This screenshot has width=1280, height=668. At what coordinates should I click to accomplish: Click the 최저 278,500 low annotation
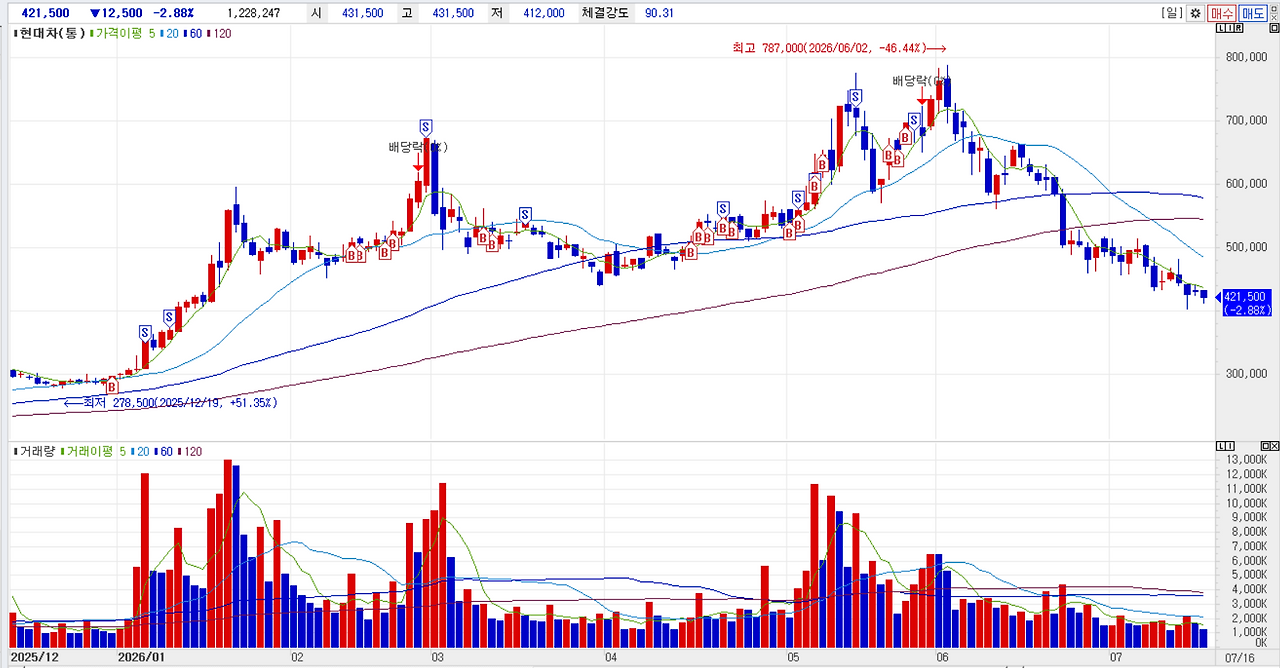[170, 402]
